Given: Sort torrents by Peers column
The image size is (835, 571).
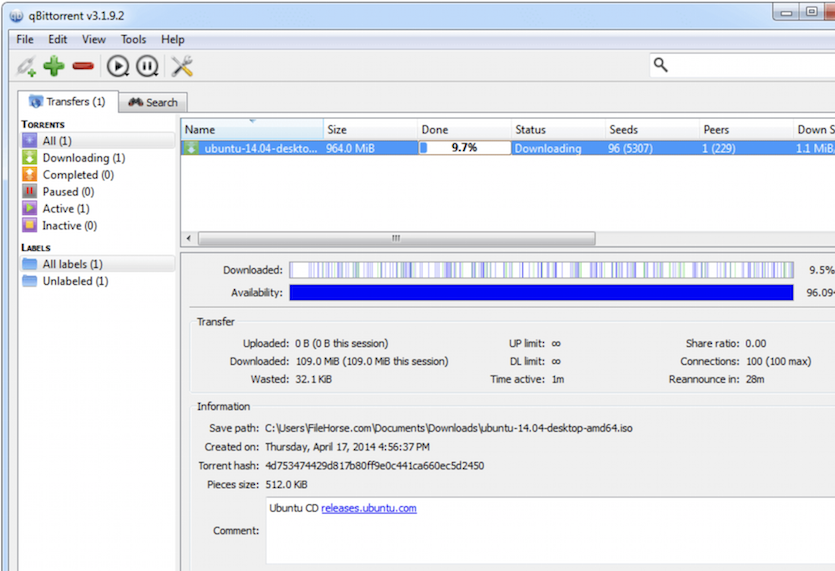Looking at the screenshot, I should 746,129.
